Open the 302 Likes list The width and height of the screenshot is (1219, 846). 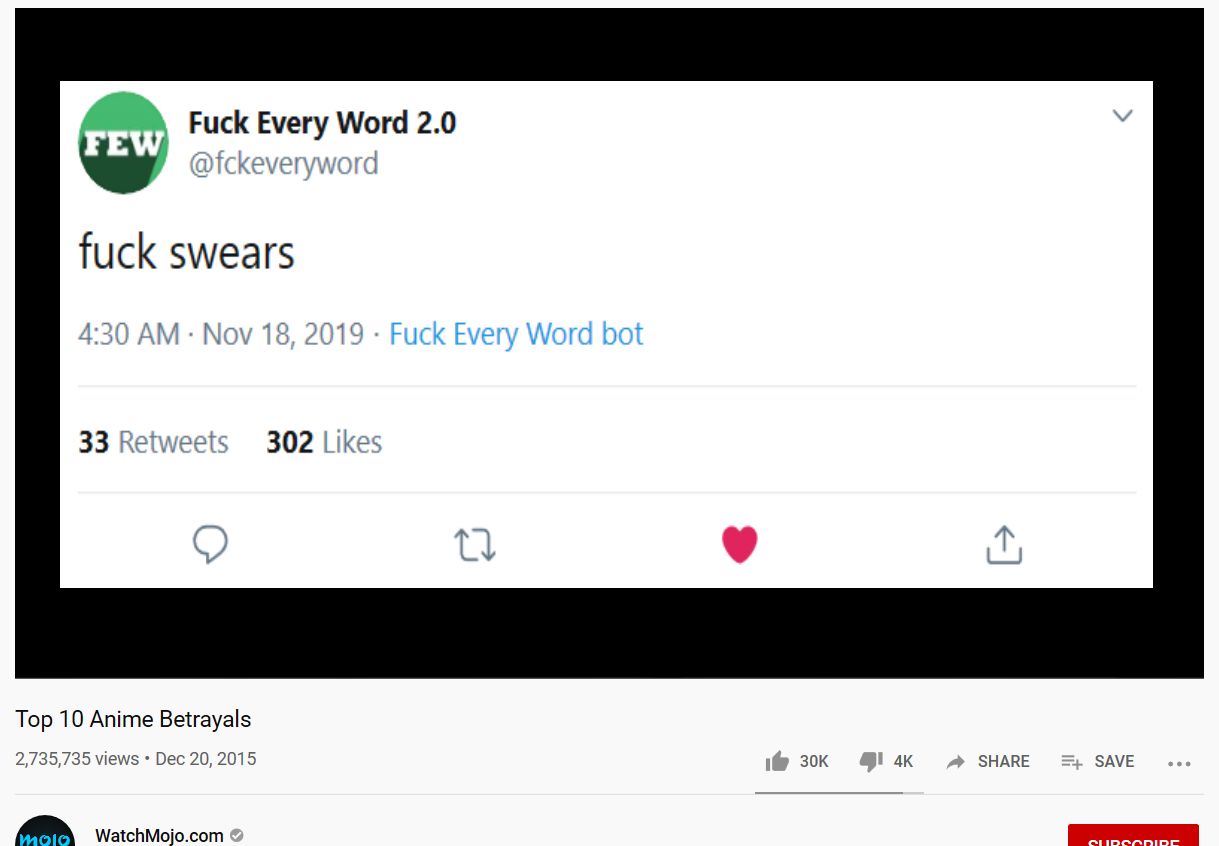click(323, 441)
